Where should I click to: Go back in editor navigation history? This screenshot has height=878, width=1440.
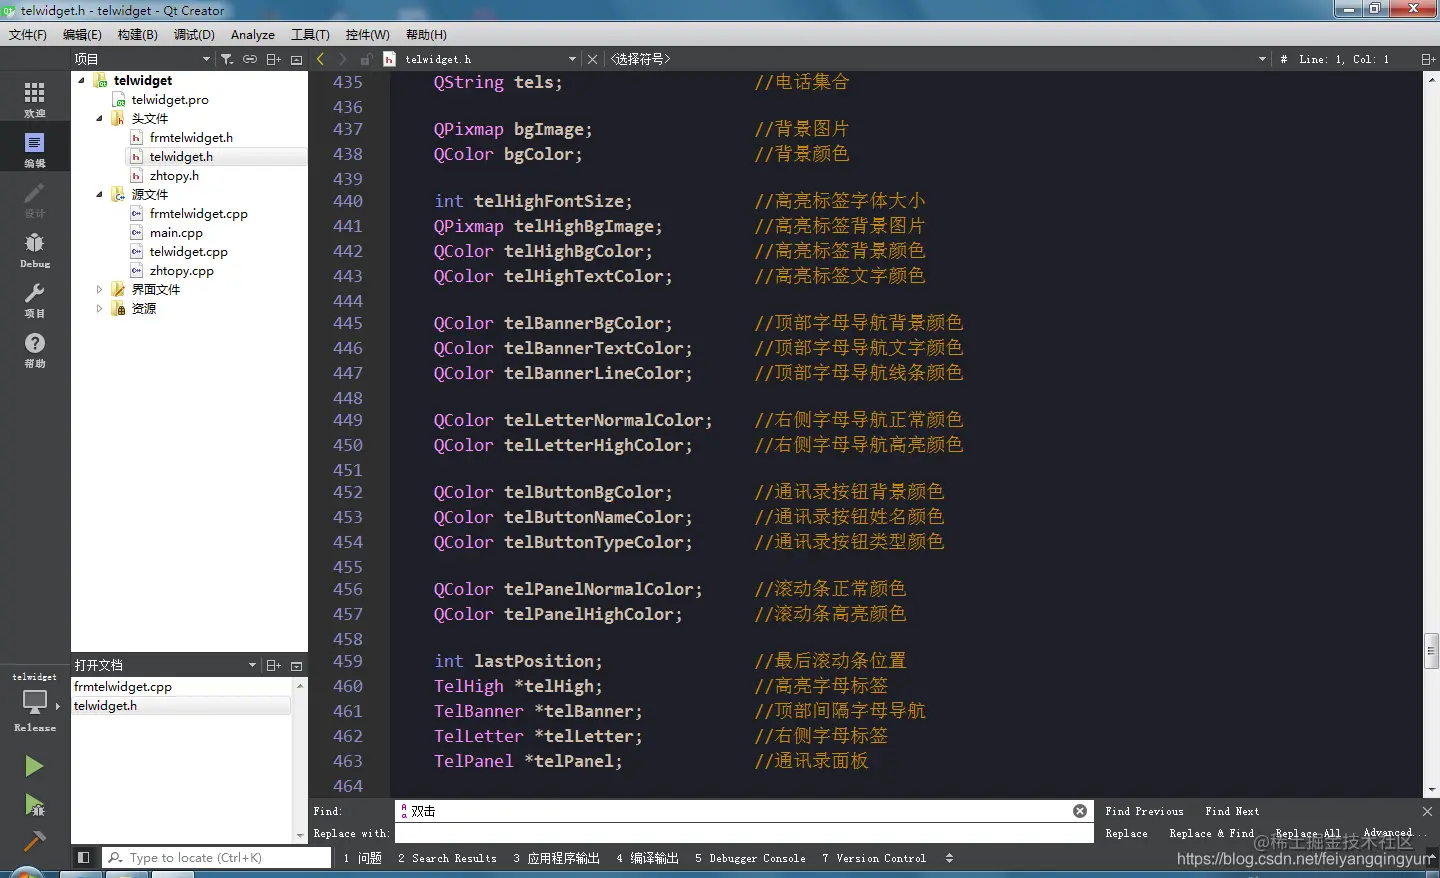point(321,59)
